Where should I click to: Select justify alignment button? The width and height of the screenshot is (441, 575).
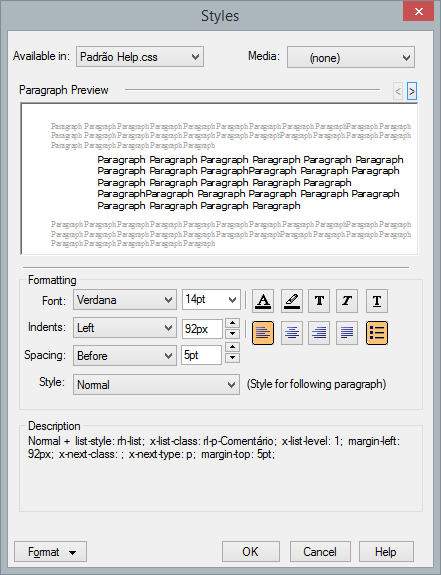coord(347,333)
